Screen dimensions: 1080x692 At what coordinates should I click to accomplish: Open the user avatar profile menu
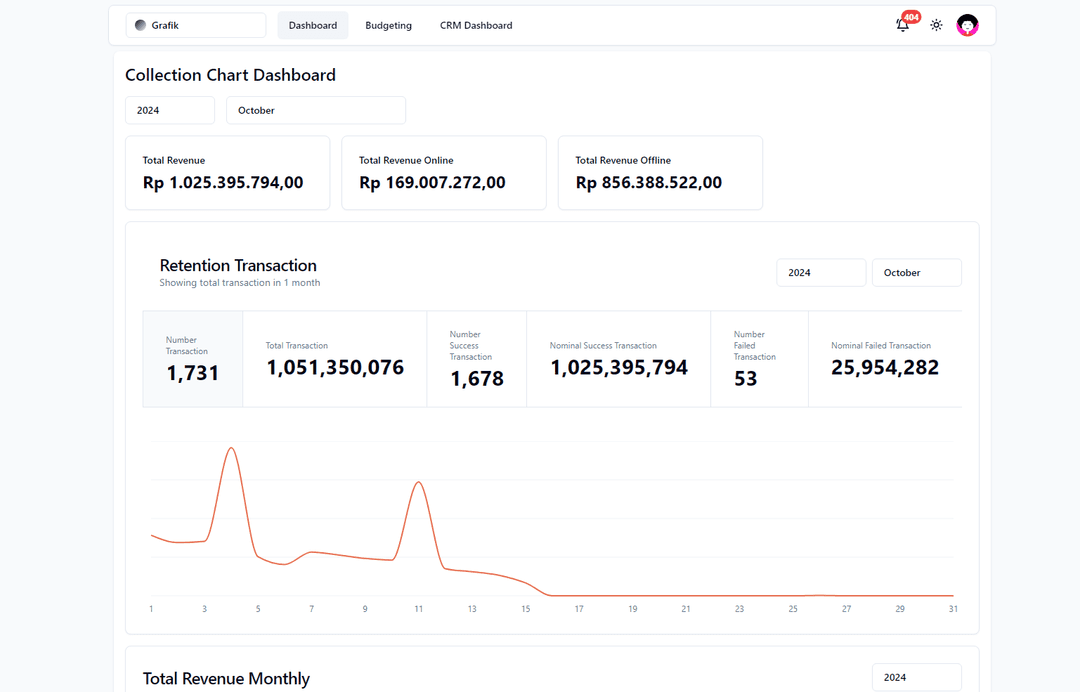(967, 25)
